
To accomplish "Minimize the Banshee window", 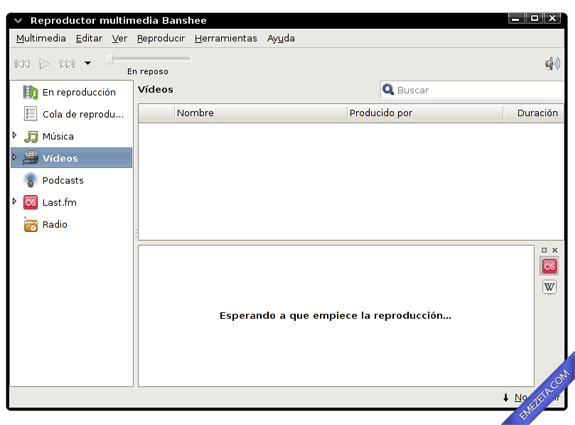I will pos(516,19).
